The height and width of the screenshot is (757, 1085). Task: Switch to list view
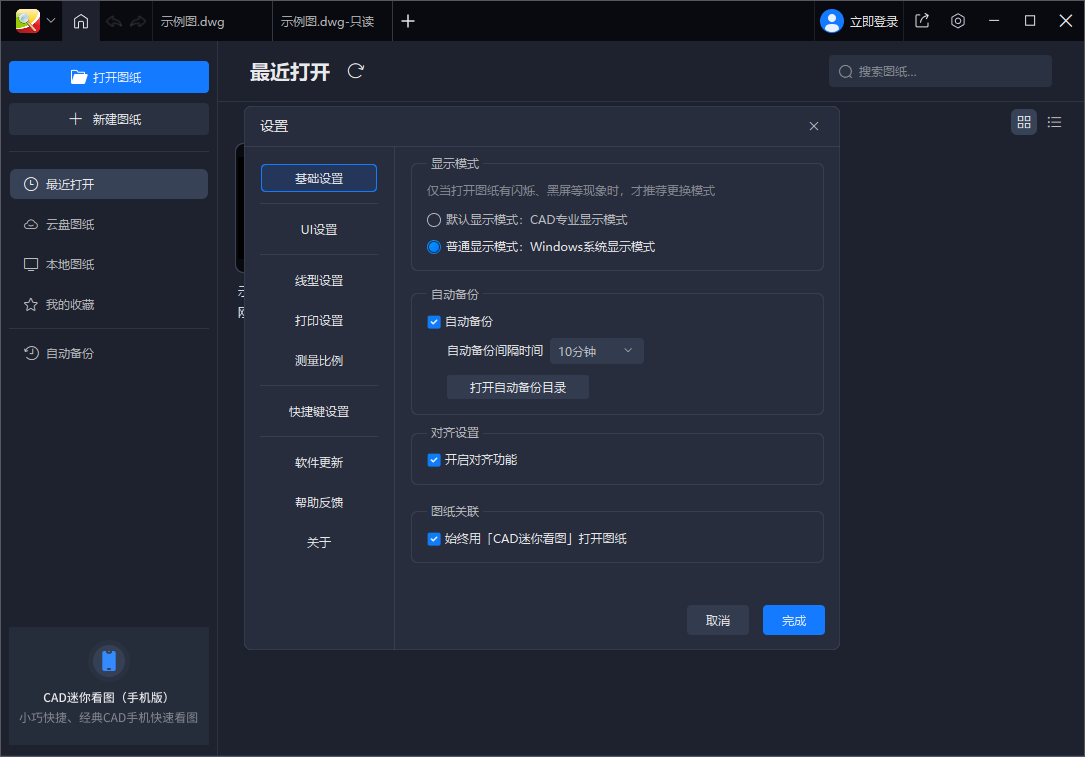coord(1054,121)
